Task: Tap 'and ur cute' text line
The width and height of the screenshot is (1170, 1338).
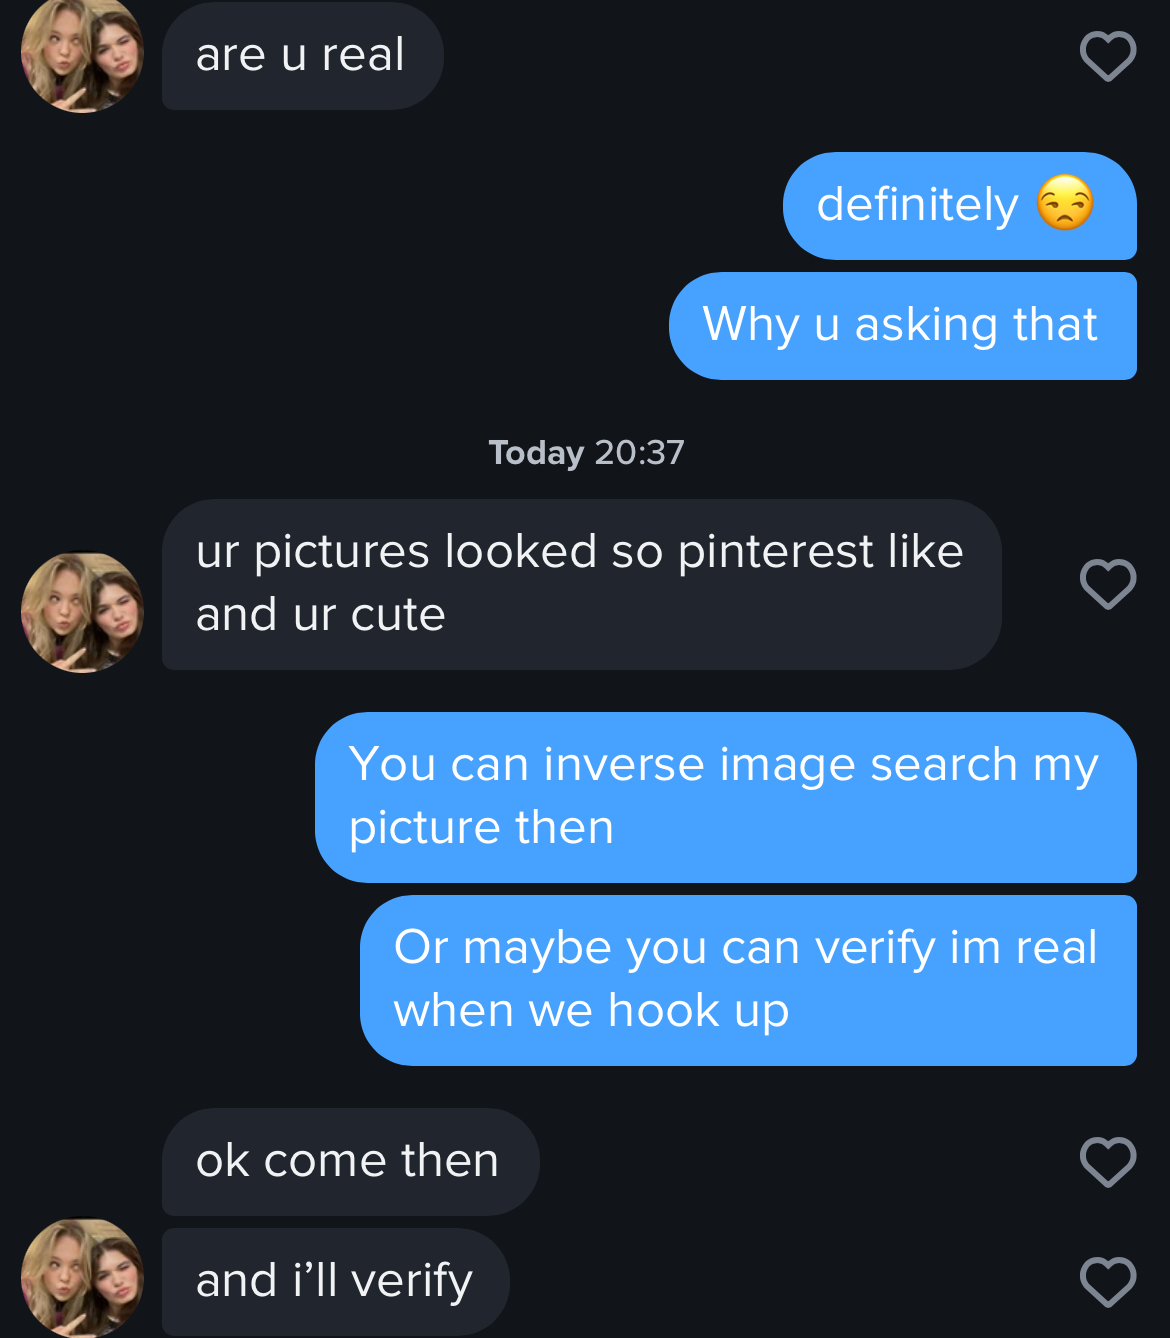Action: (x=320, y=615)
